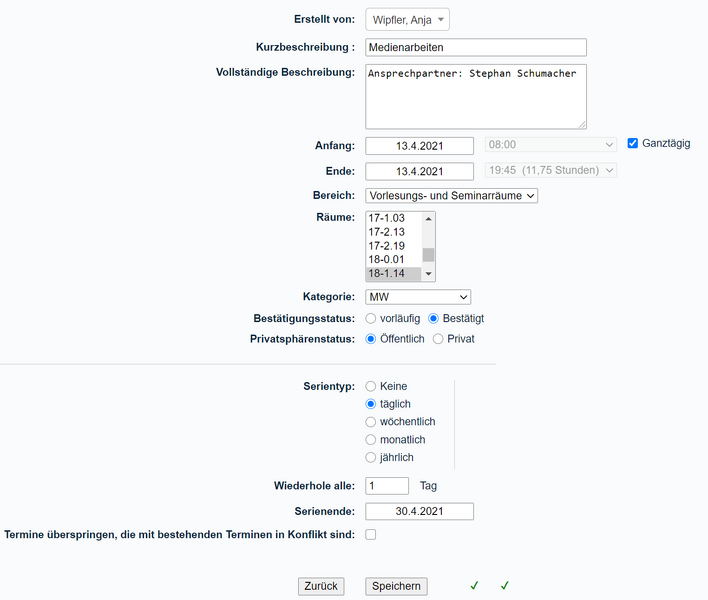The width and height of the screenshot is (708, 600).
Task: Focus the Serienende date field
Action: [420, 512]
